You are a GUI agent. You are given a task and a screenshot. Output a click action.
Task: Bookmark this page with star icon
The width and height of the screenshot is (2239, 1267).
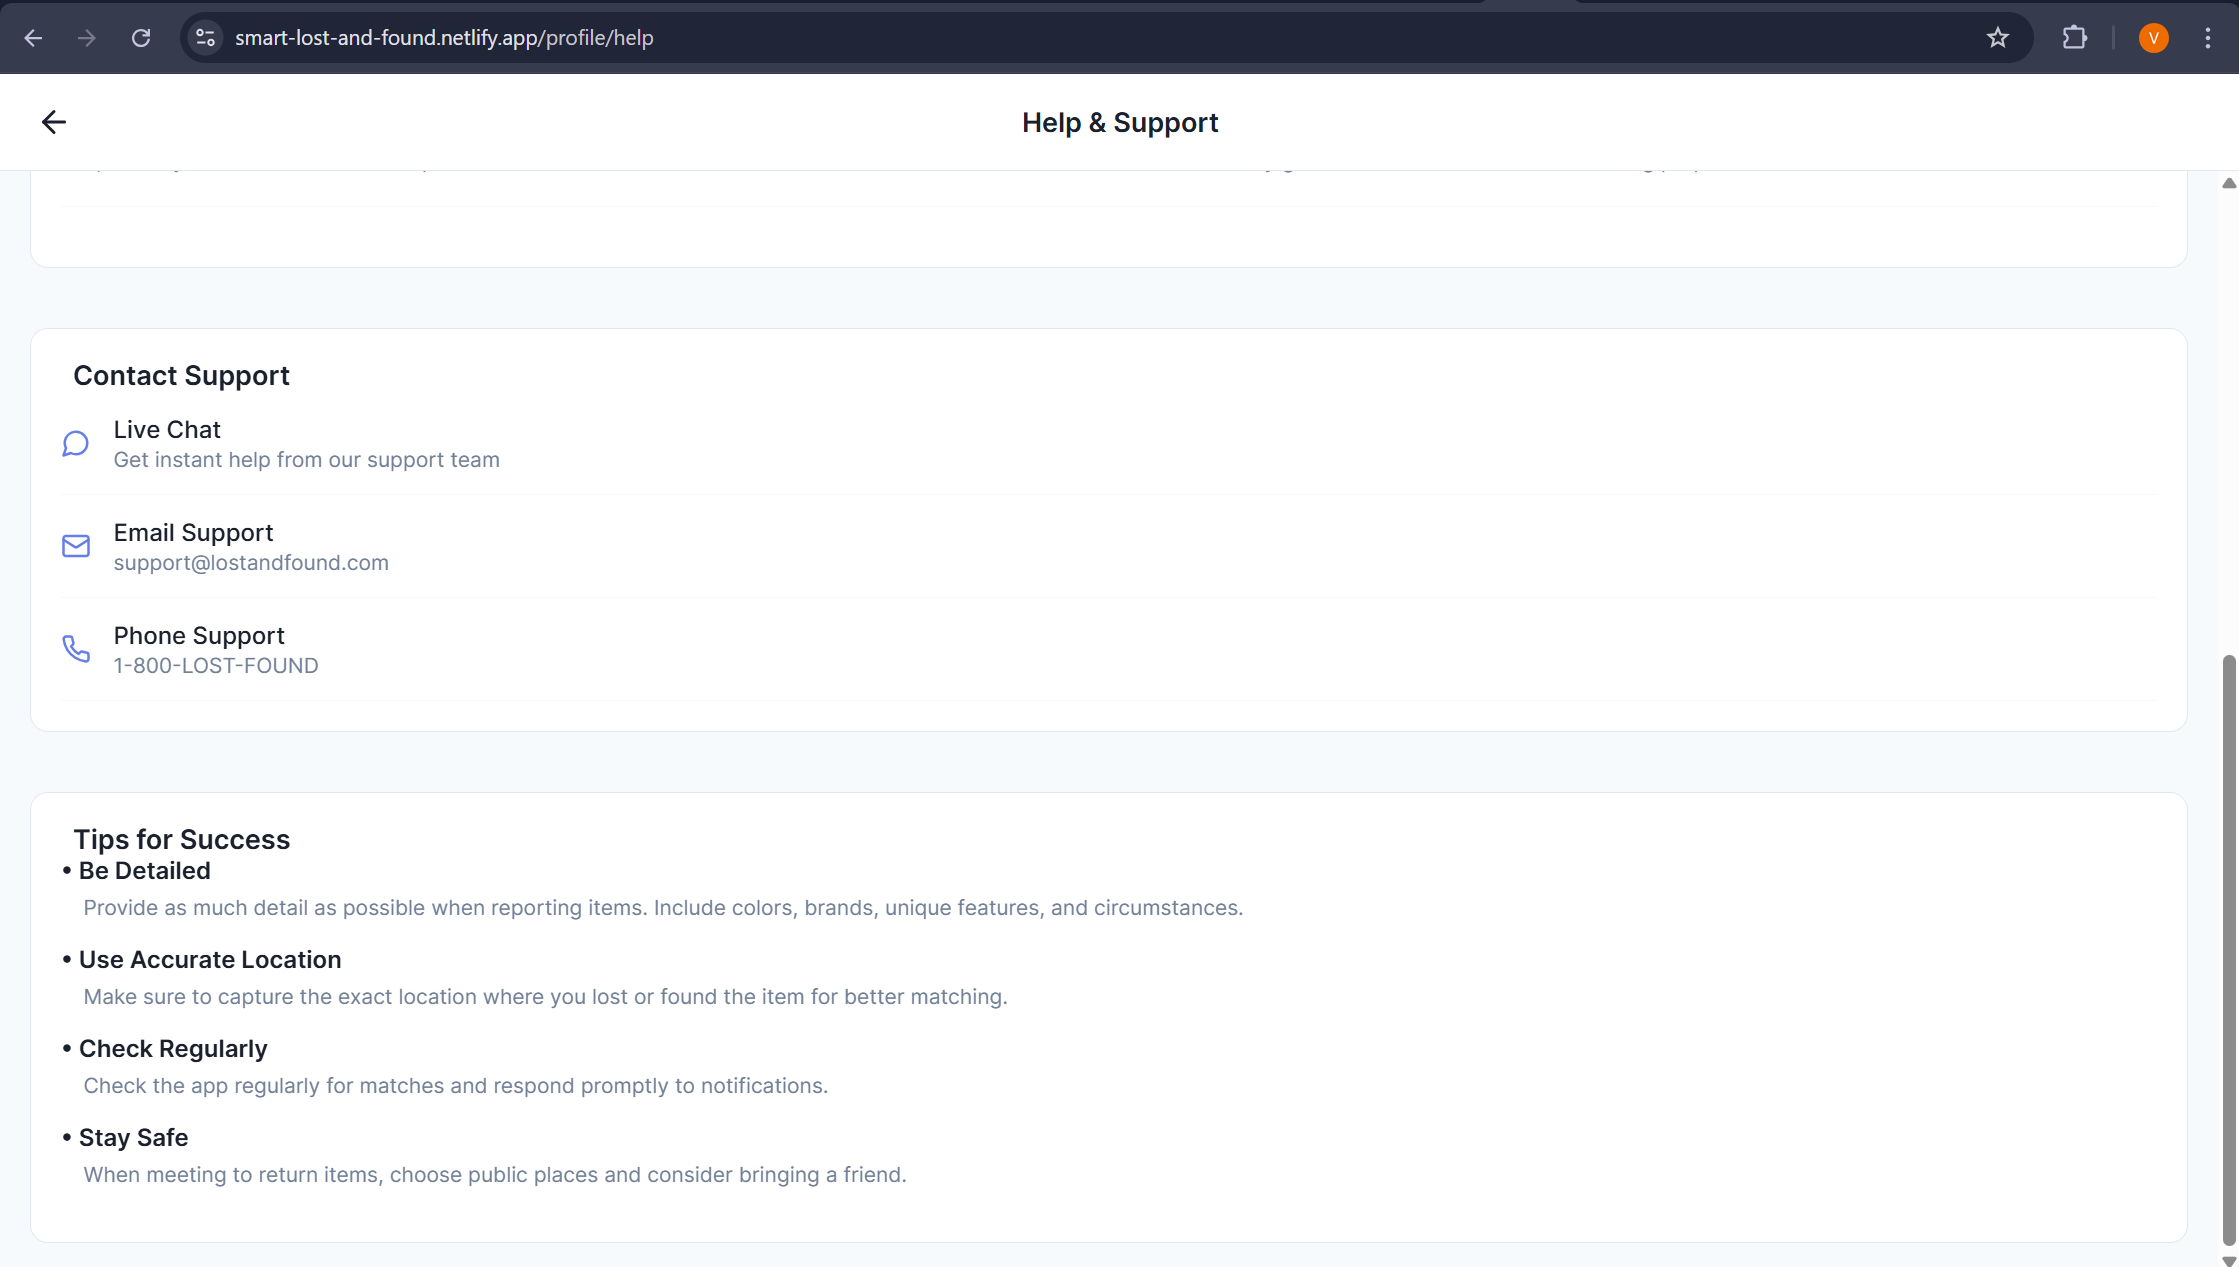[1997, 38]
